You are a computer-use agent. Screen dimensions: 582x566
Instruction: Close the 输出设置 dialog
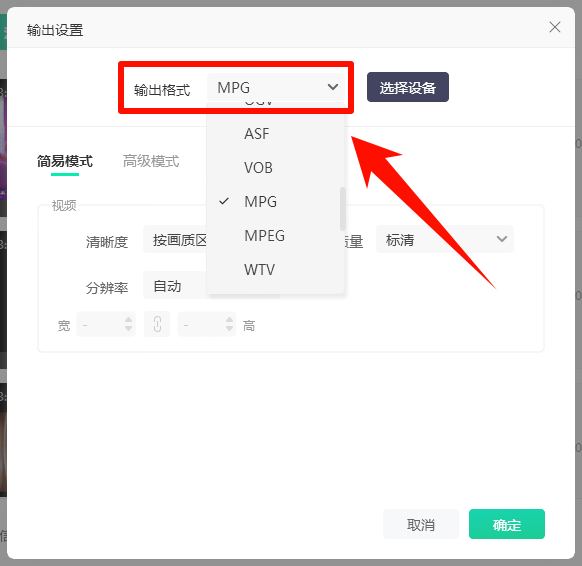click(555, 27)
